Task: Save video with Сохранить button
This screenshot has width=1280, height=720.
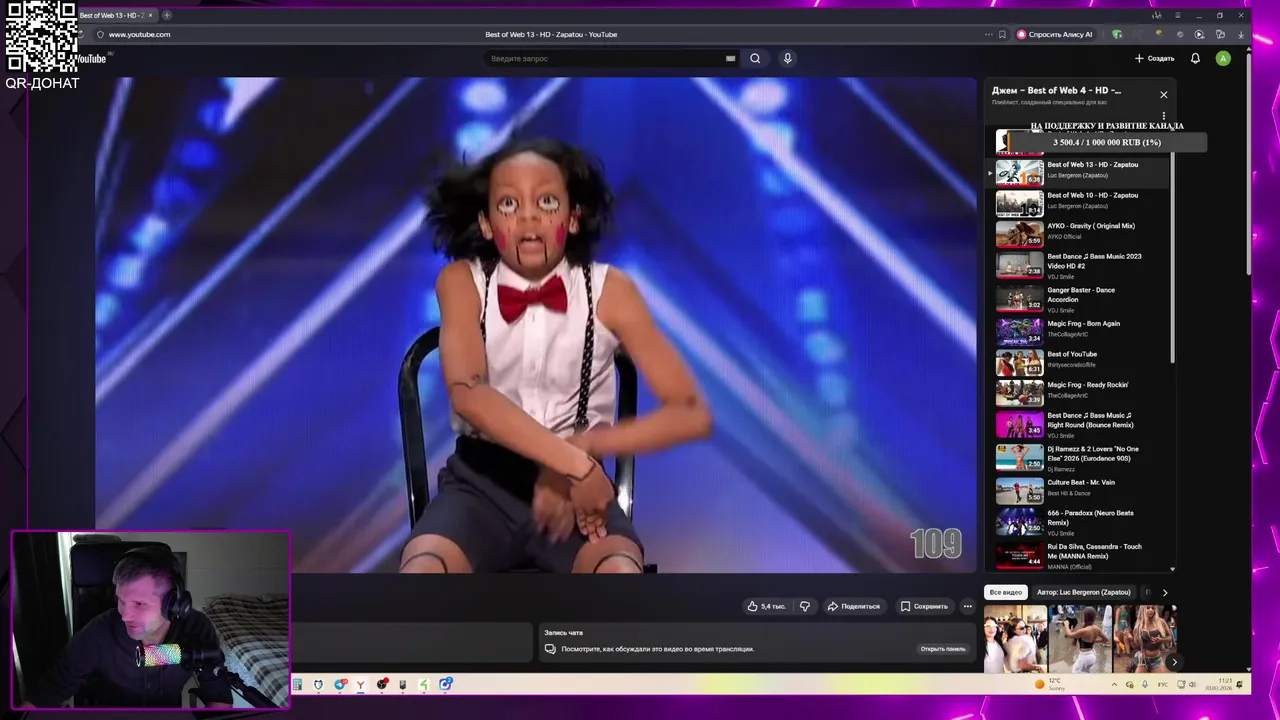Action: pyautogui.click(x=924, y=606)
